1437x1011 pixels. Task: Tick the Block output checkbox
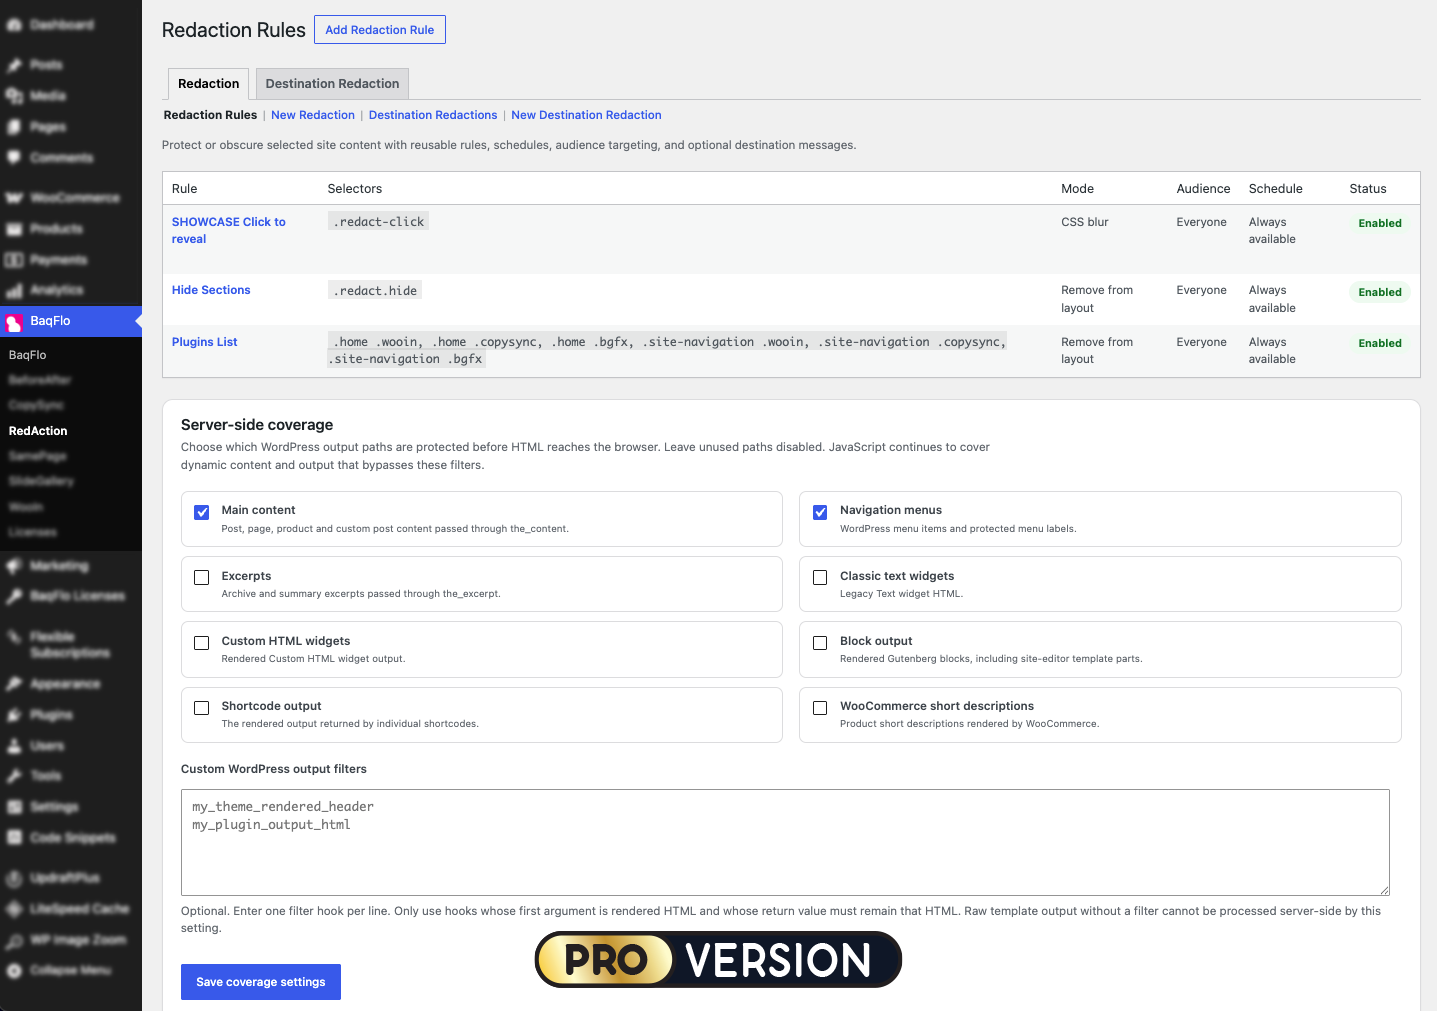[x=820, y=643]
